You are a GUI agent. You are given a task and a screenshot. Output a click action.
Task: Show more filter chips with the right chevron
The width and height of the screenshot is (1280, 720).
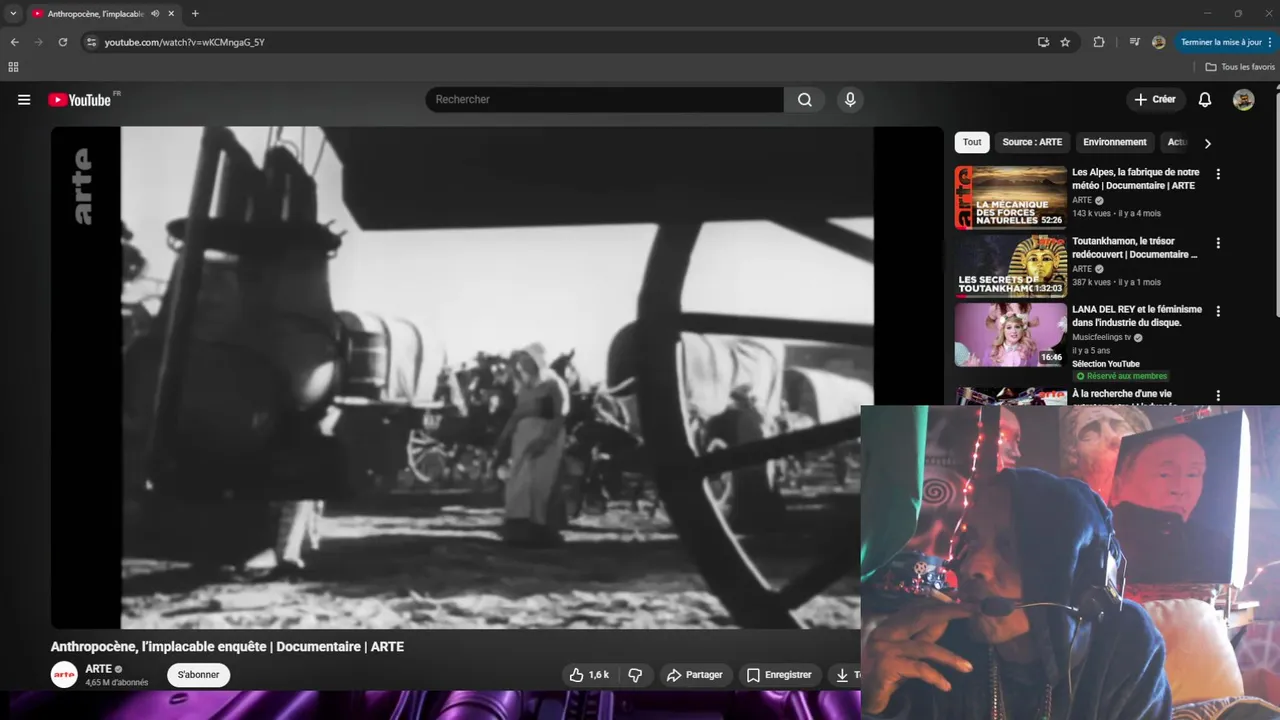1207,143
